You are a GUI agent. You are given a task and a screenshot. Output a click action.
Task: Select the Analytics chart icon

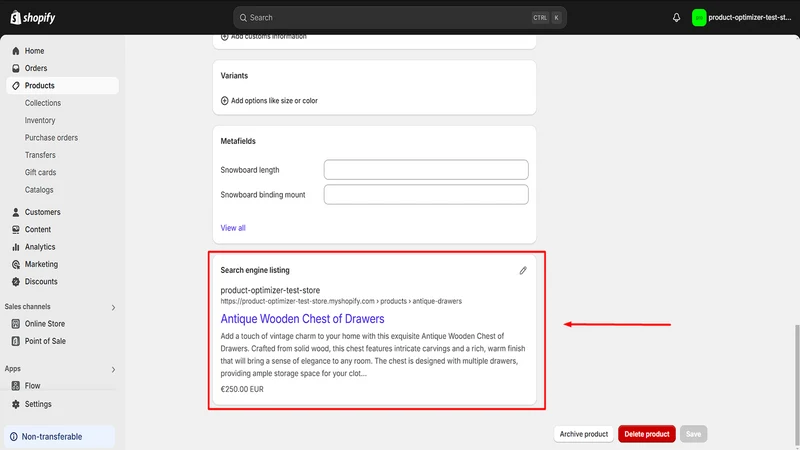tap(16, 247)
